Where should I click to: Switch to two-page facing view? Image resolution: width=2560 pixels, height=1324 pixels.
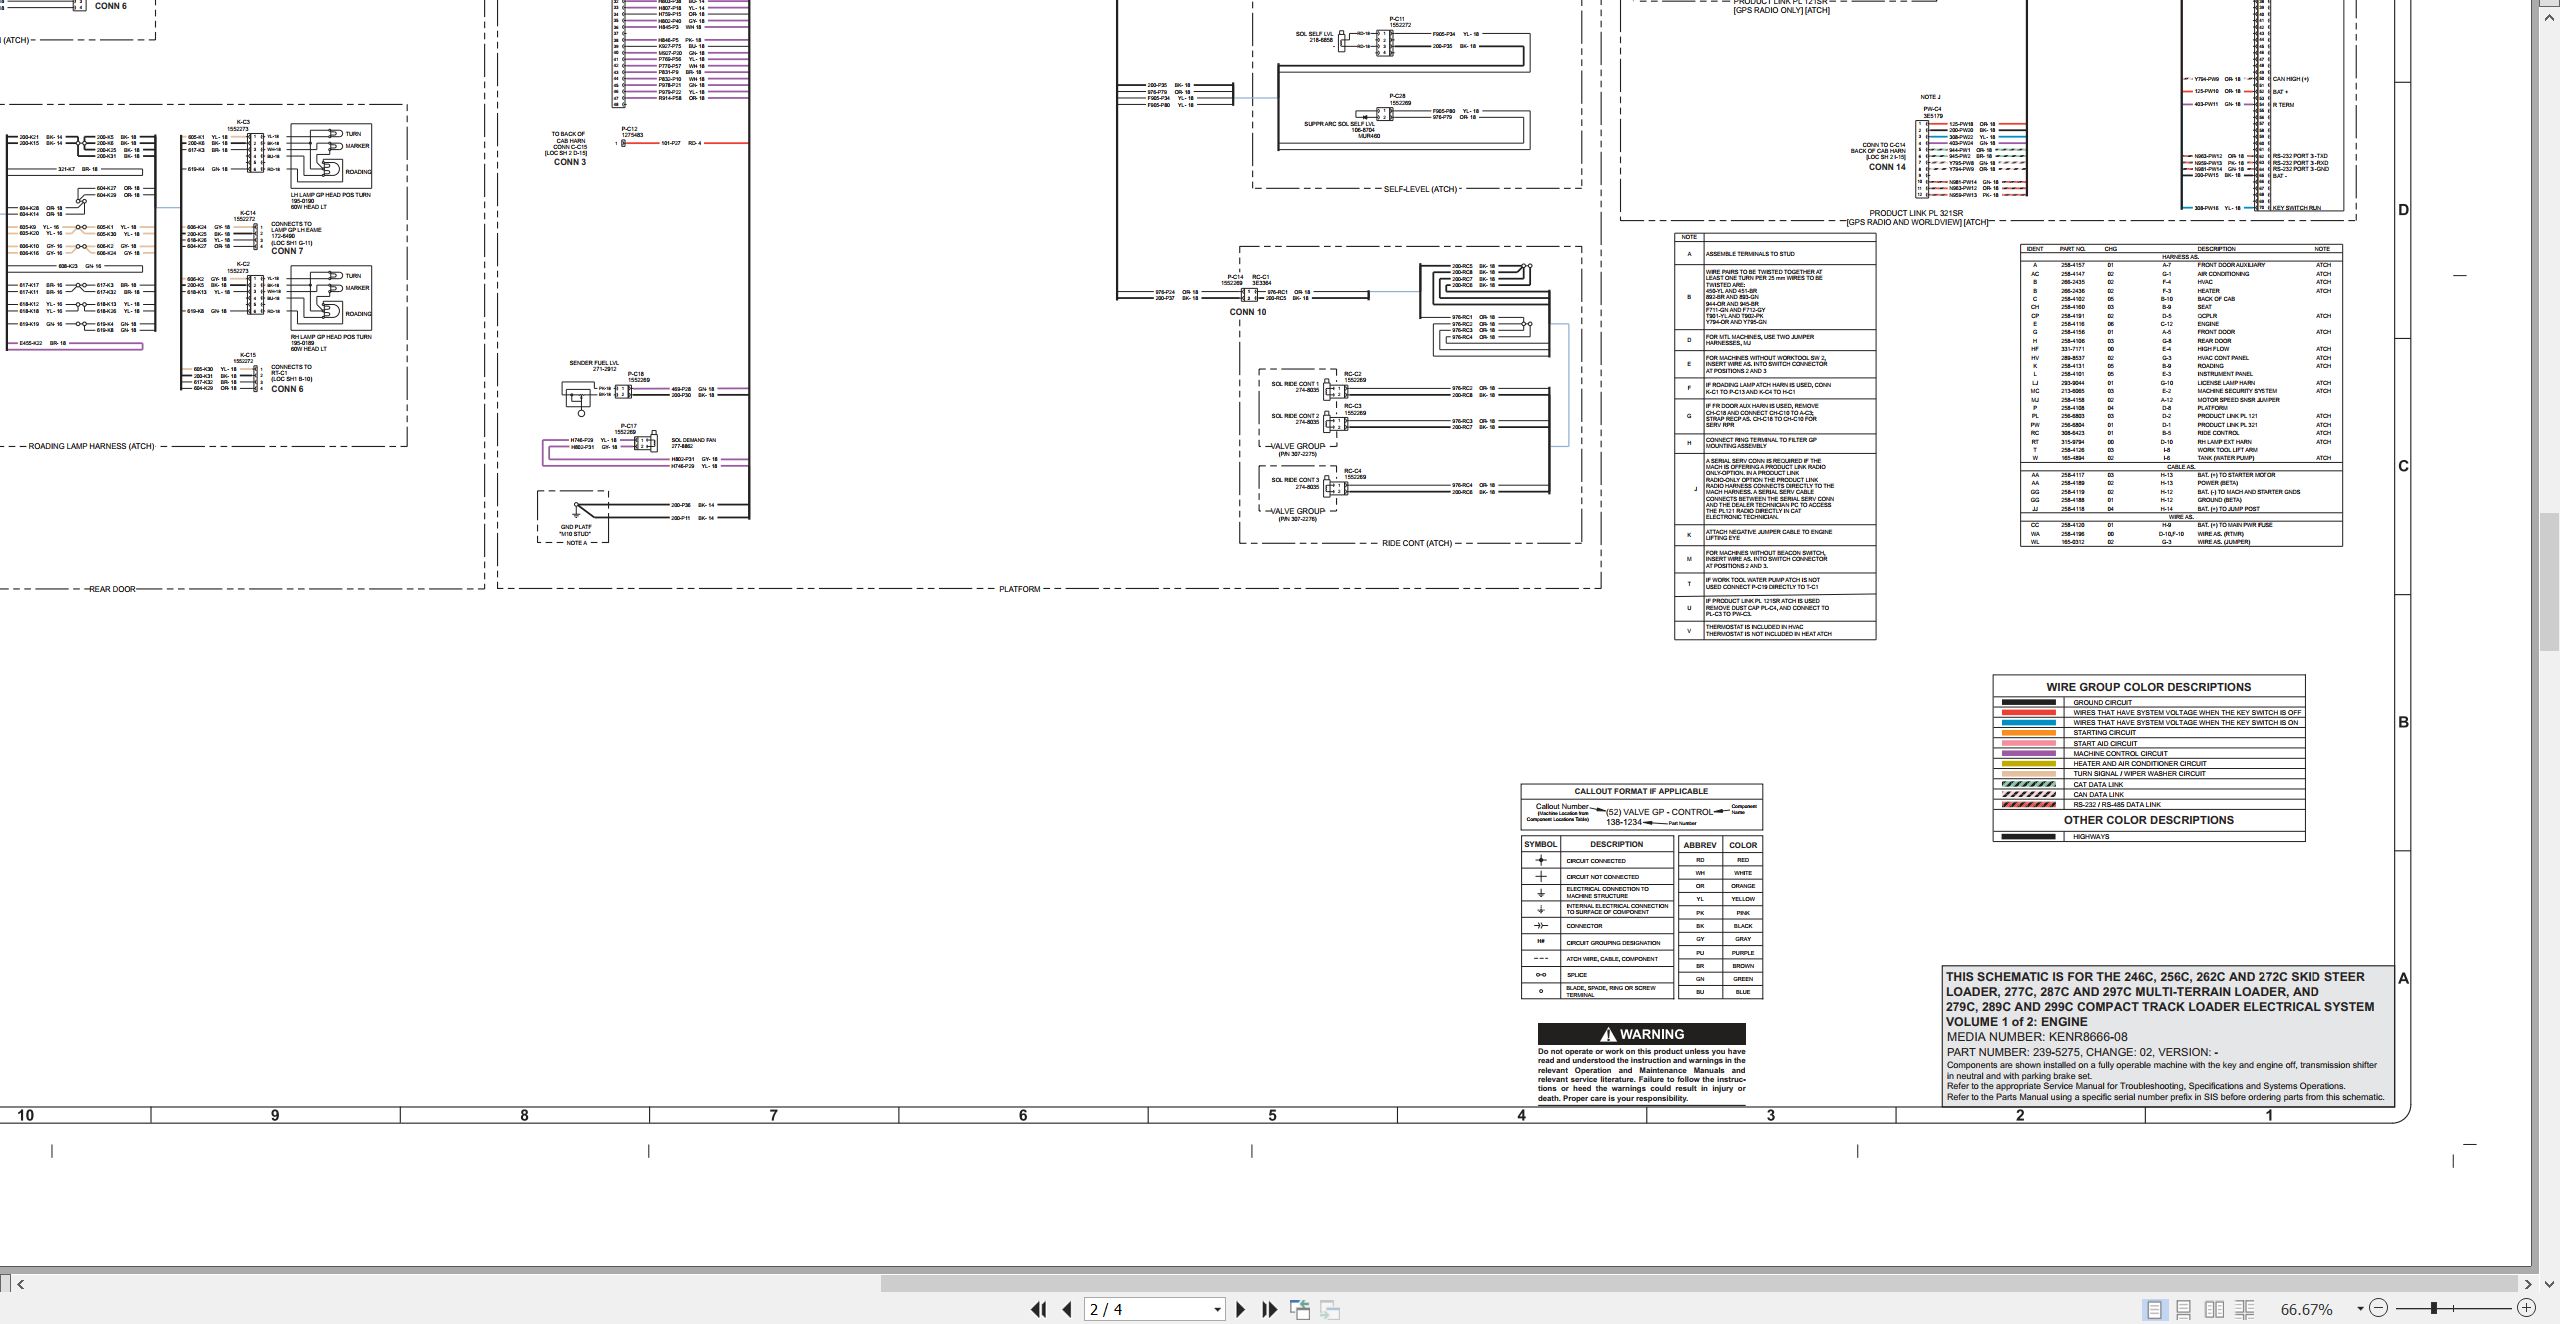2214,1309
